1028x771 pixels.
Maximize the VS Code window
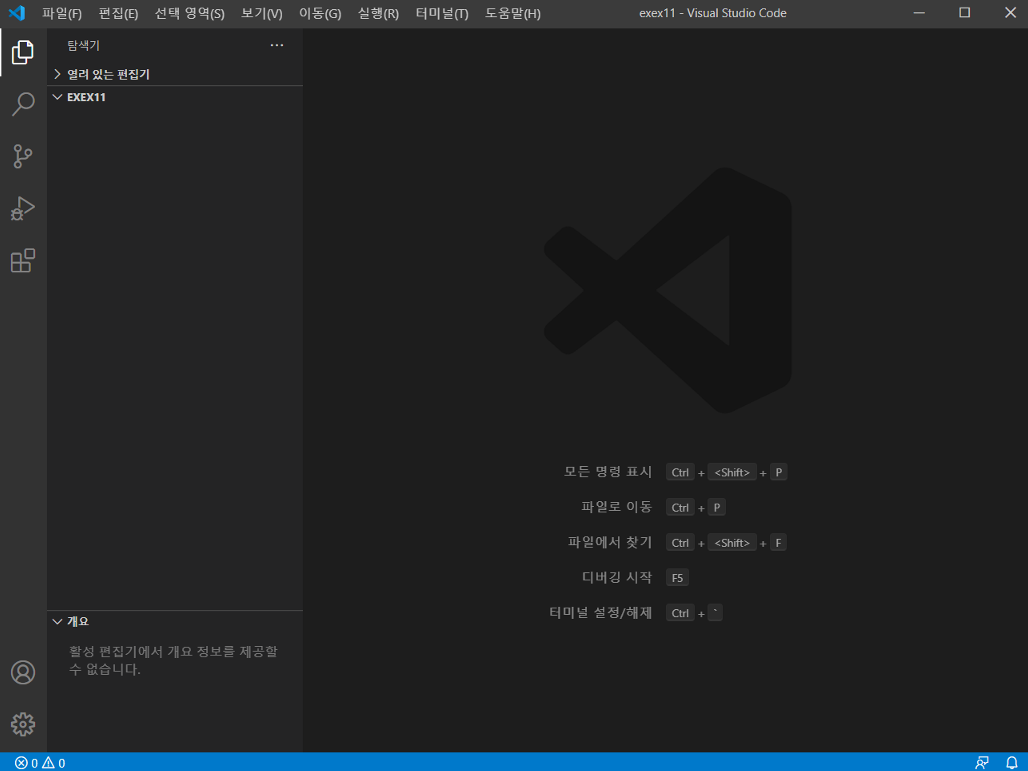pyautogui.click(x=964, y=12)
